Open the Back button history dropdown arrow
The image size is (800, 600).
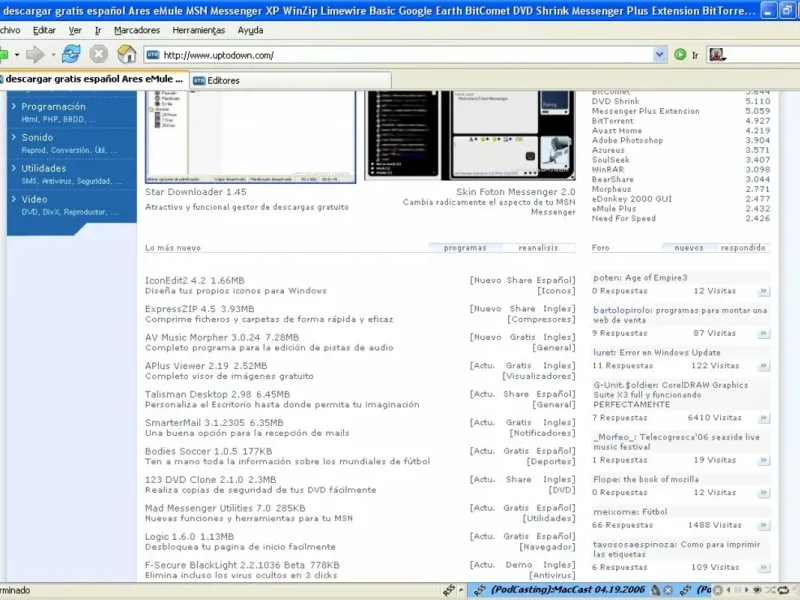tap(17, 55)
